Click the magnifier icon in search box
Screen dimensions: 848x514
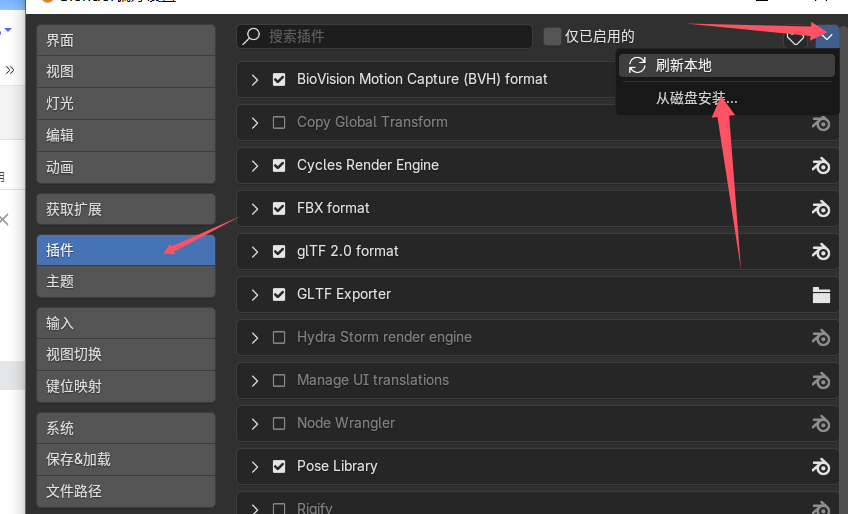[251, 36]
